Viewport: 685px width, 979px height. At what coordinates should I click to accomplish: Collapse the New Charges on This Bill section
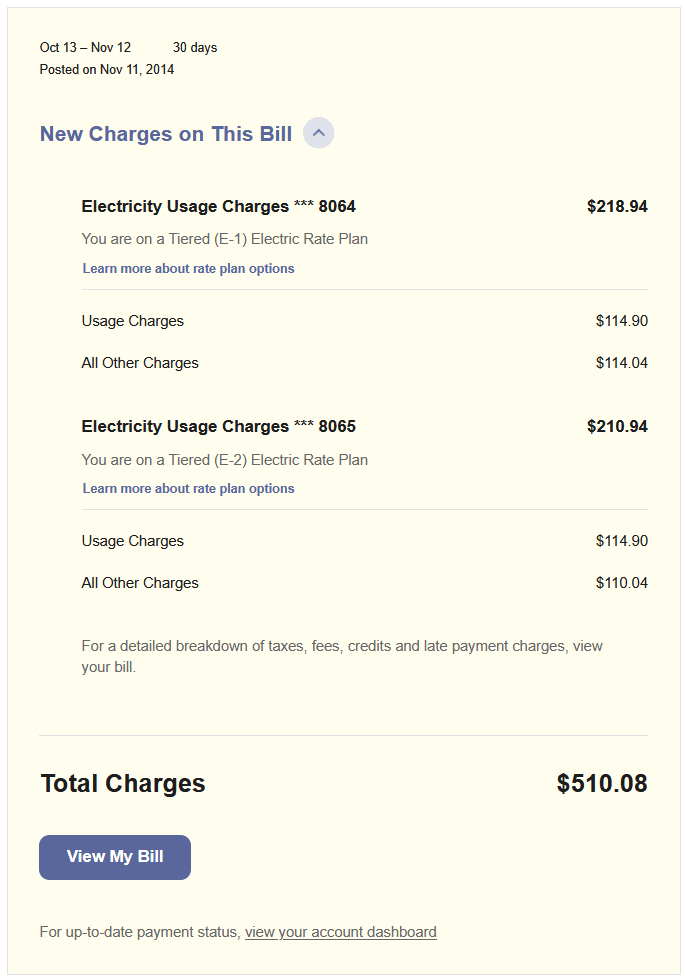click(318, 133)
